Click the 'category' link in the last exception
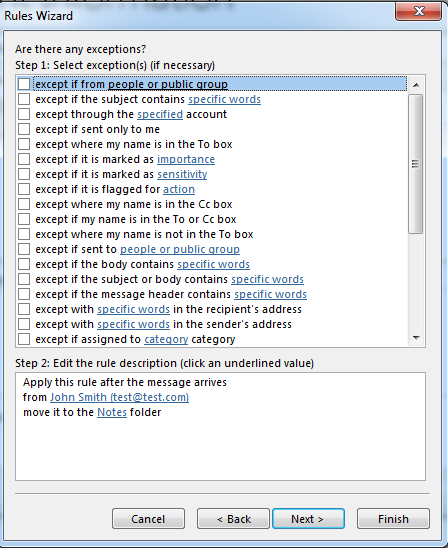The image size is (448, 548). [166, 339]
